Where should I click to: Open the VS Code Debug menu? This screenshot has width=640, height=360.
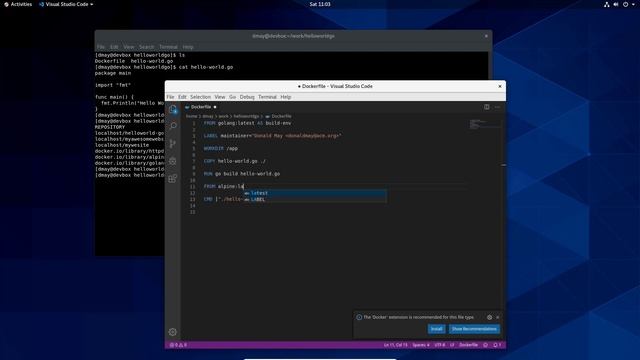247,97
